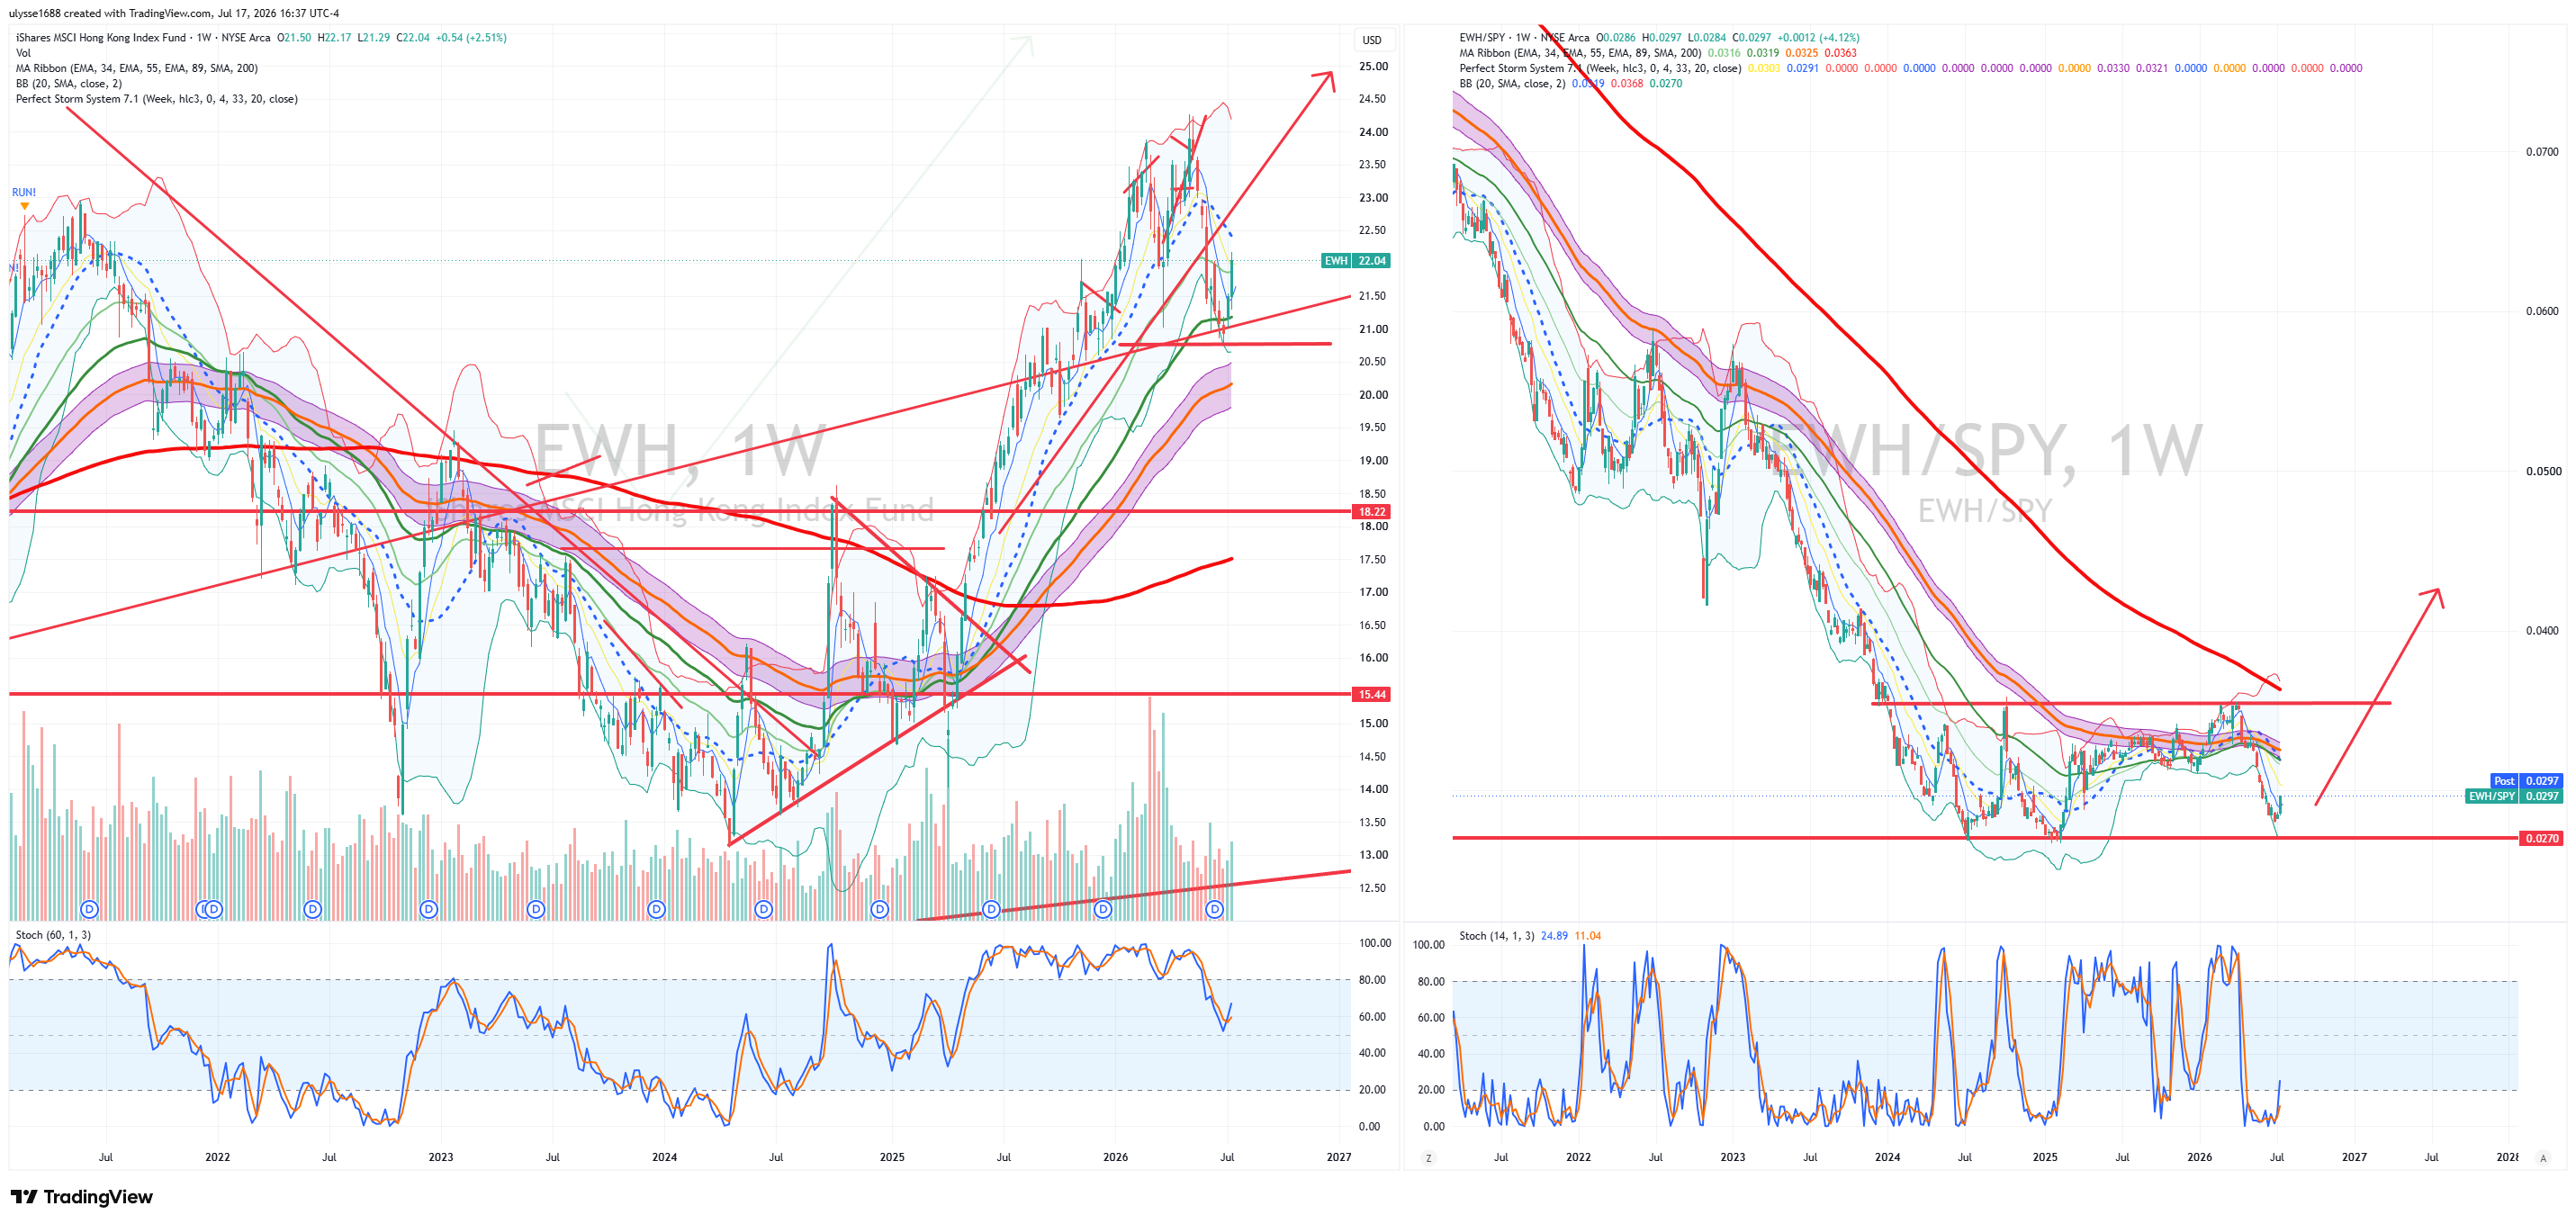The height and width of the screenshot is (1224, 2576).
Task: Click the EWH/SPY 0.0297 ticker price label
Action: tap(2514, 796)
